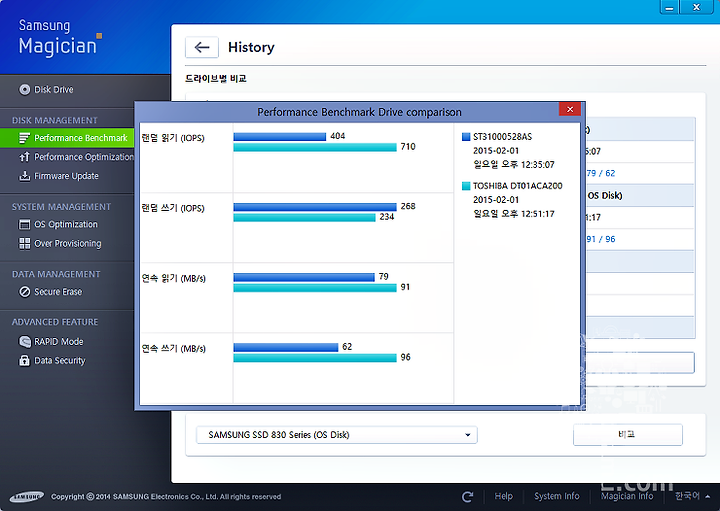The height and width of the screenshot is (511, 720).
Task: Open the 한국어 language selector
Action: 692,496
